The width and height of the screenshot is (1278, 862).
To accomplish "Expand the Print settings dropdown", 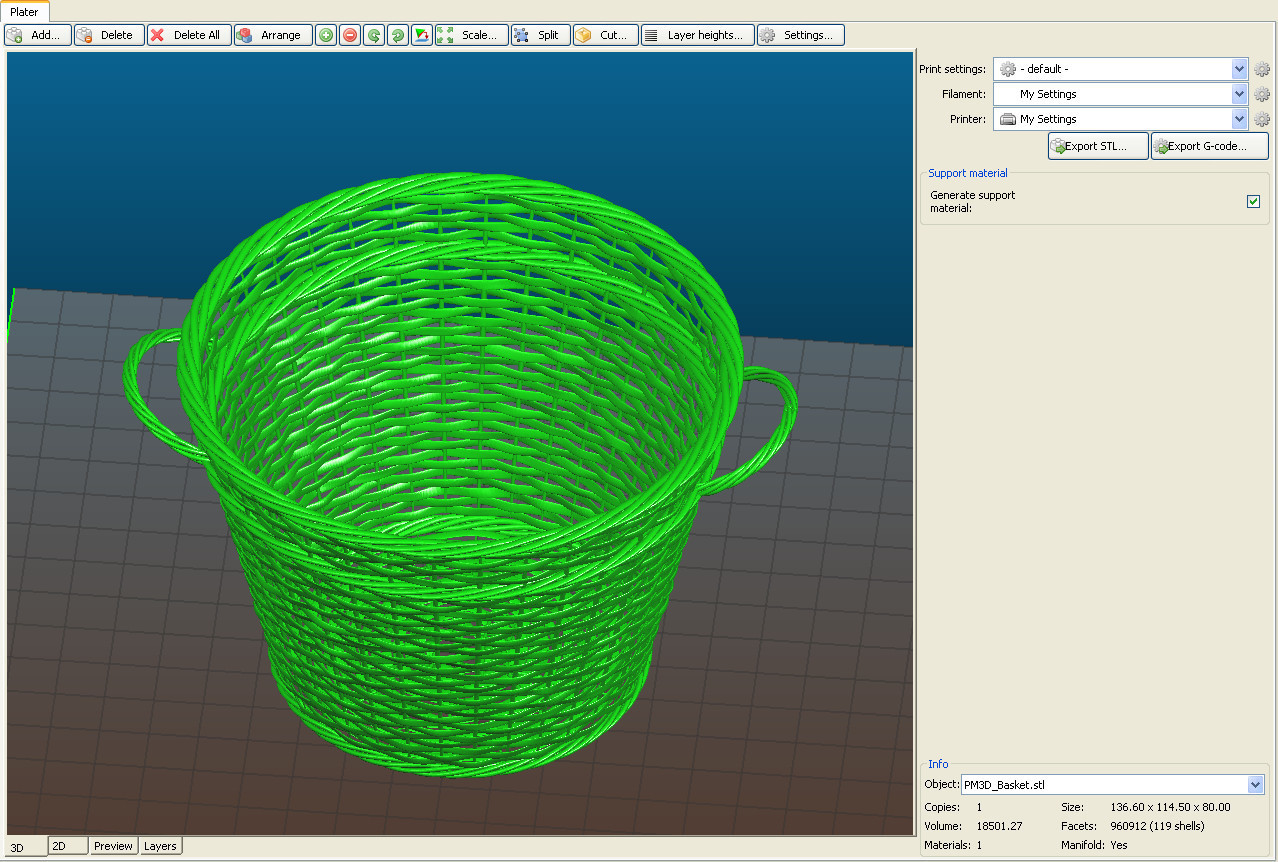I will pyautogui.click(x=1240, y=69).
